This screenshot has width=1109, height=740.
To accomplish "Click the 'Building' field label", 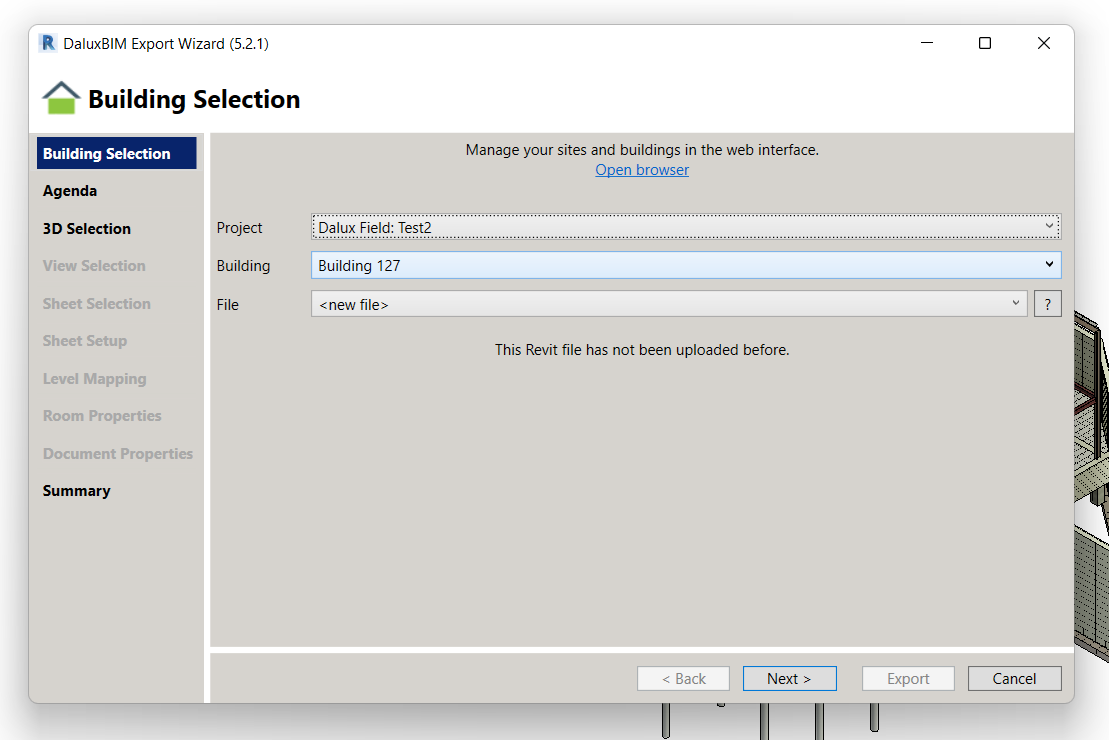I will [243, 266].
